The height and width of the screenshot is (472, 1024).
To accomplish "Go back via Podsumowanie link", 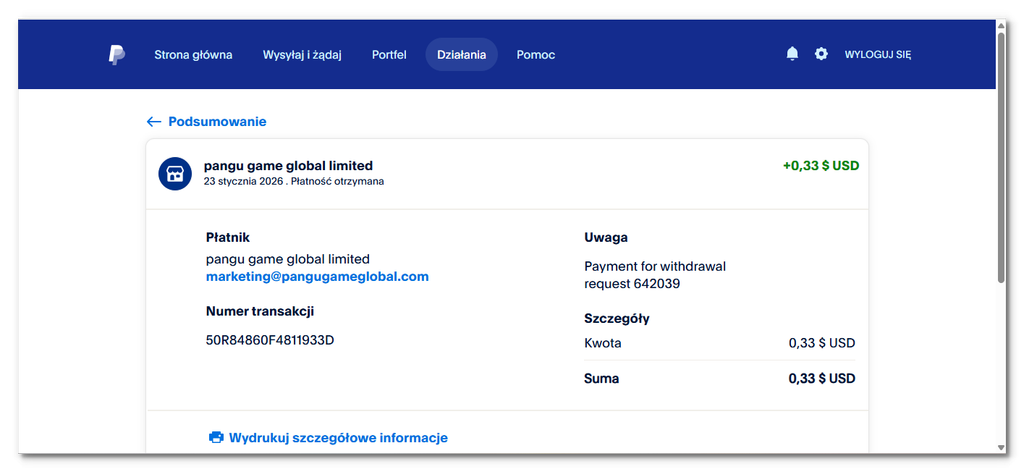I will coord(217,121).
